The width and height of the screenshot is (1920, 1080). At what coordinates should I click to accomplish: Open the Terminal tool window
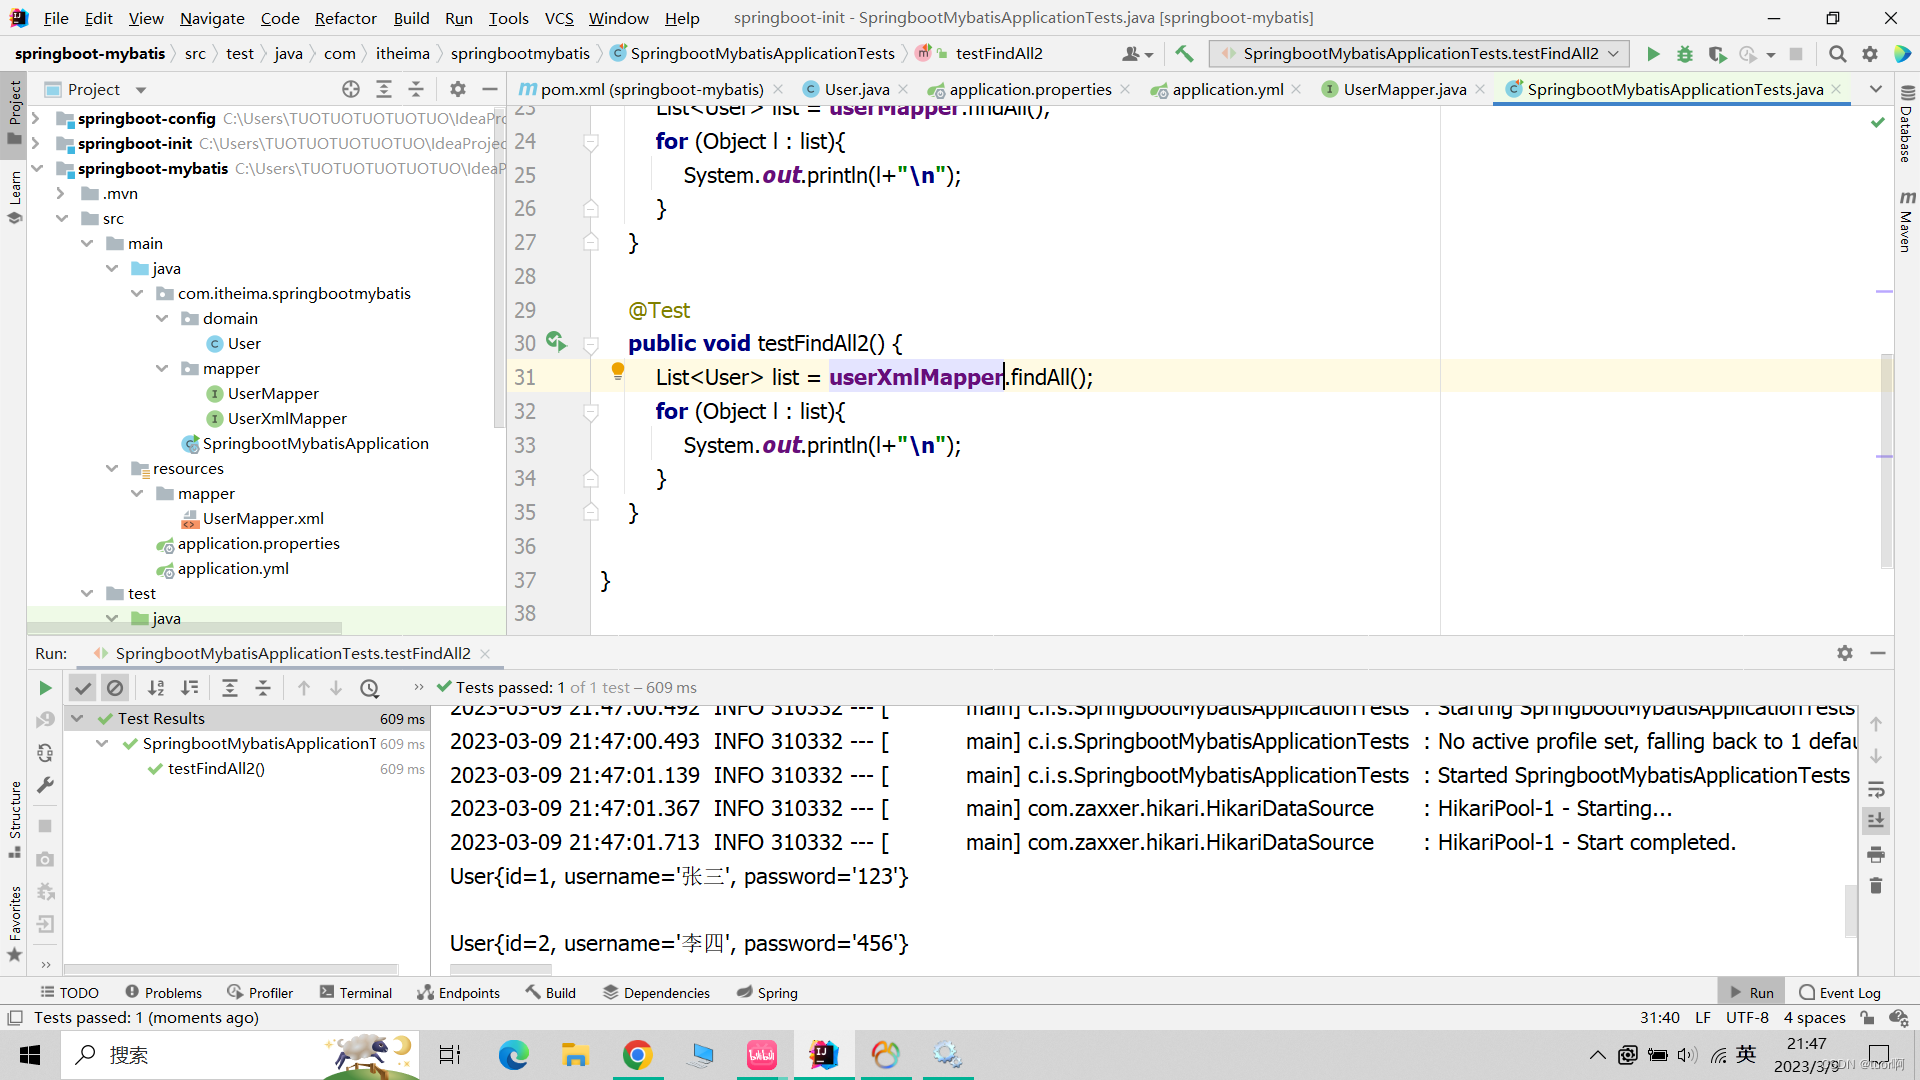coord(364,992)
